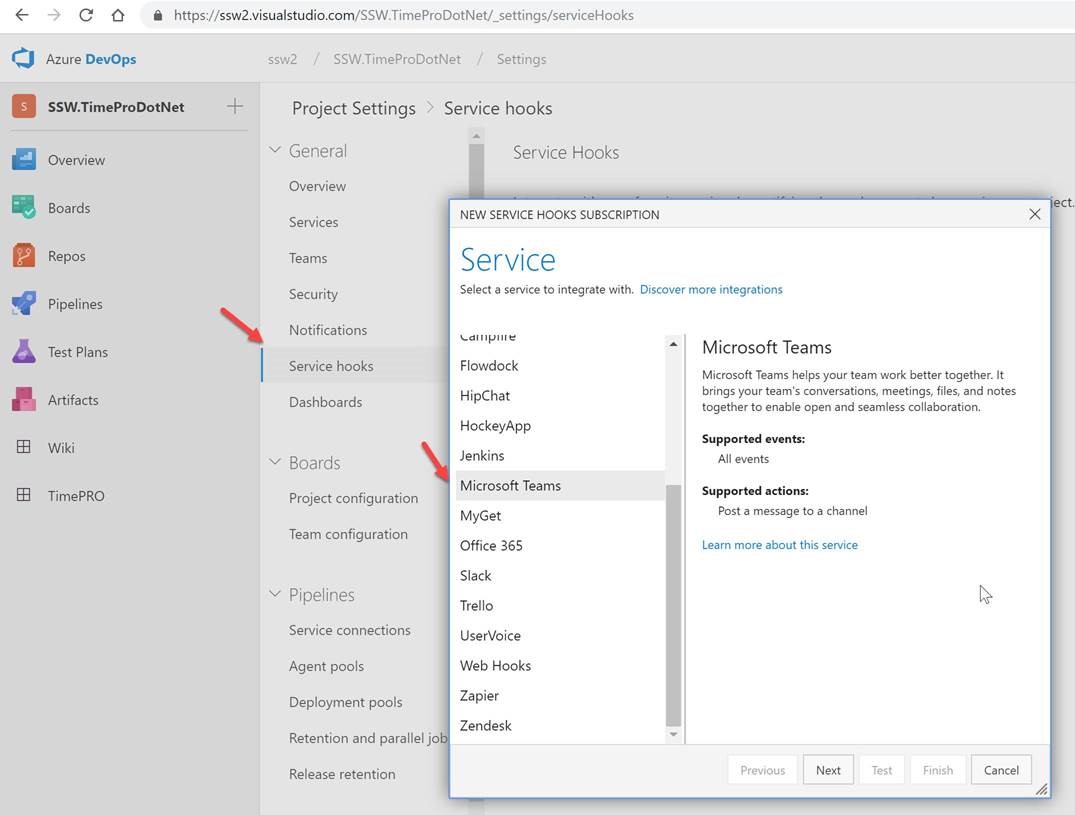Viewport: 1075px width, 815px height.
Task: Click the Azure DevOps logo icon
Action: 23,59
